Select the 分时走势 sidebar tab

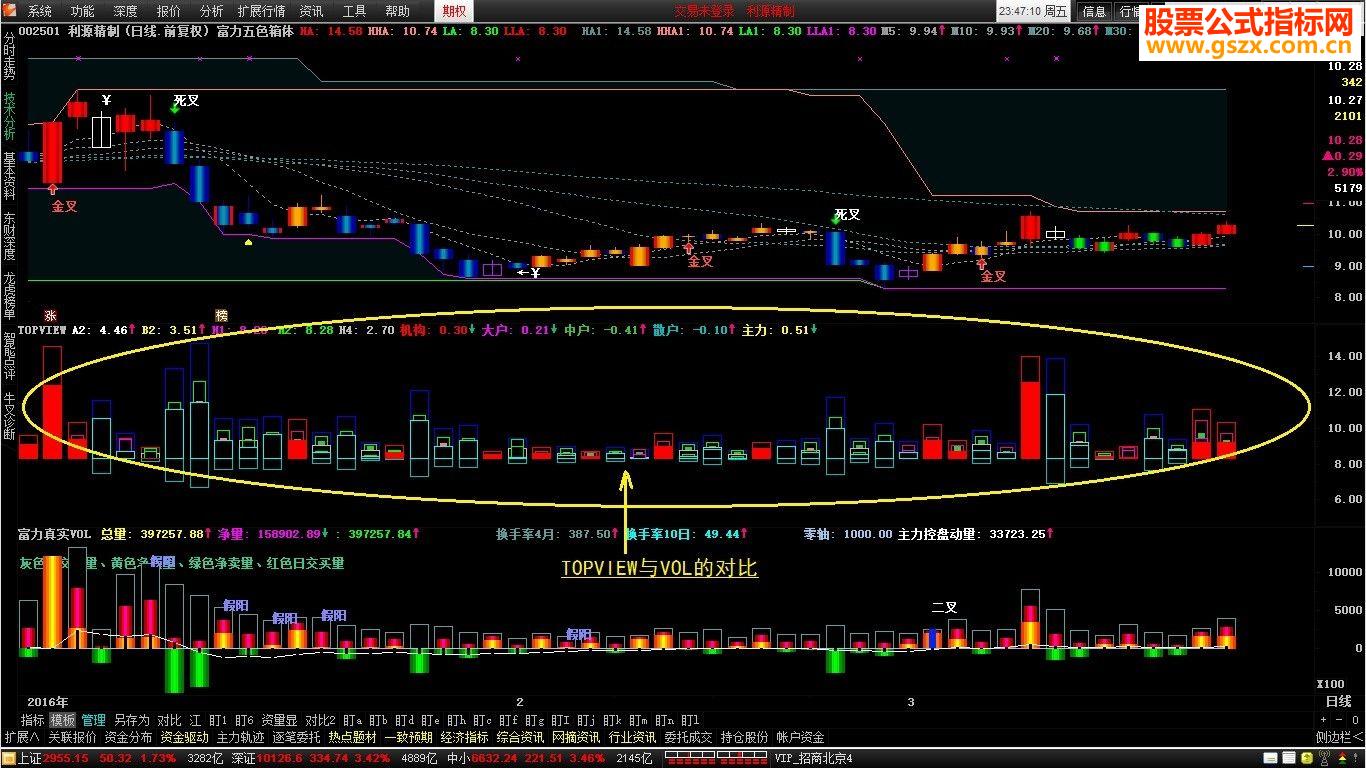coord(9,56)
